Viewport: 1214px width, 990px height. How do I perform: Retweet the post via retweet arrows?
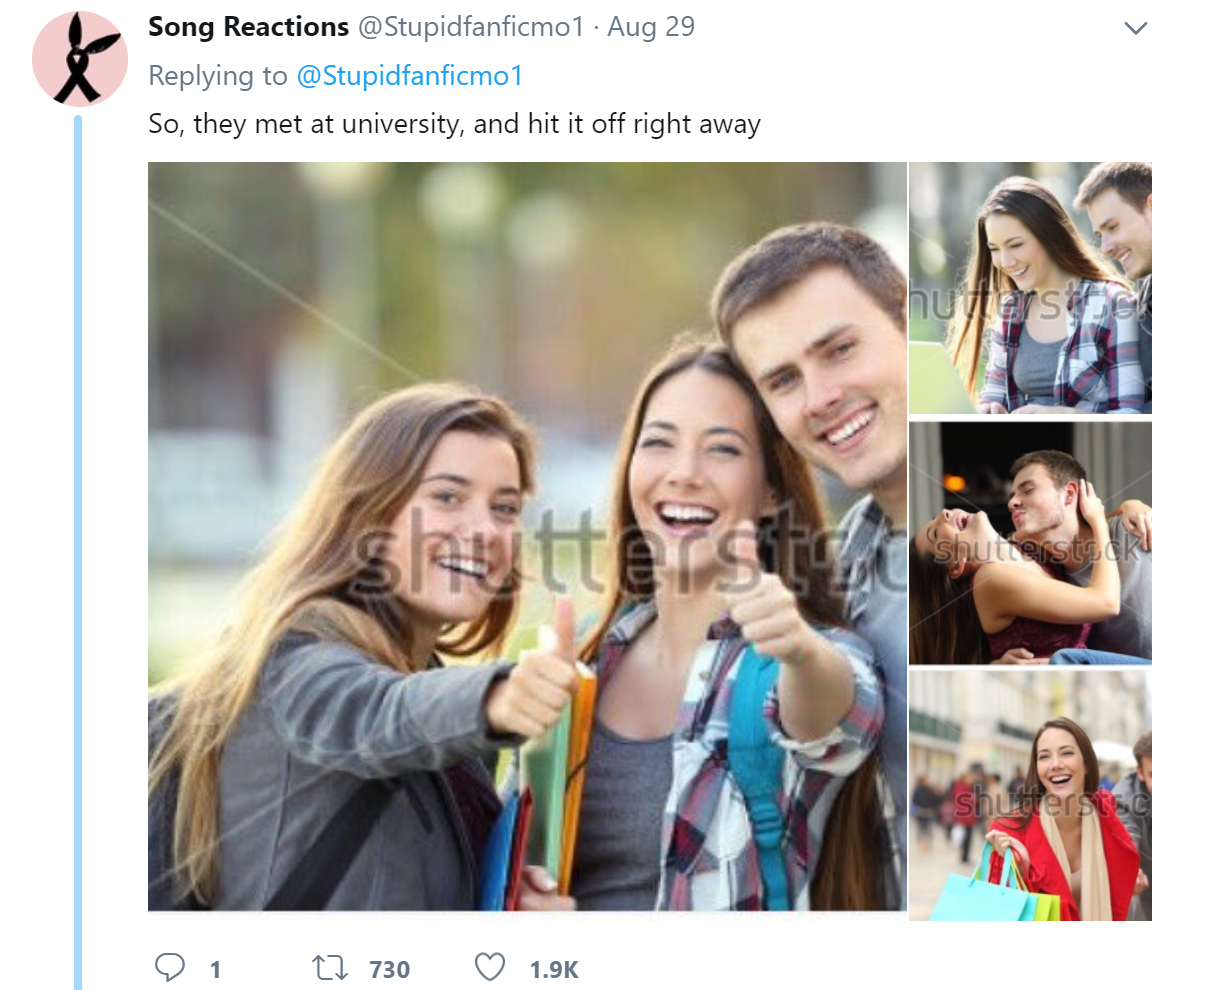329,968
